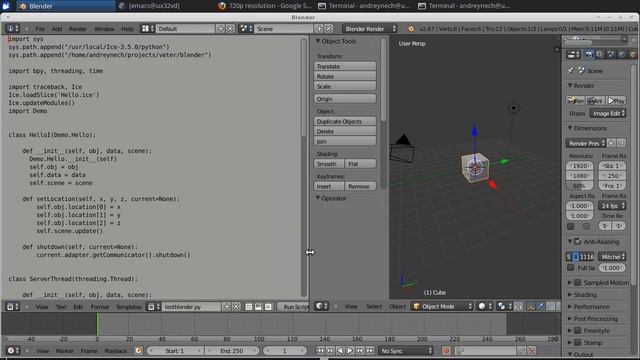The width and height of the screenshot is (640, 360).
Task: Unlink testblender.py with the X icon
Action: pos(236,307)
